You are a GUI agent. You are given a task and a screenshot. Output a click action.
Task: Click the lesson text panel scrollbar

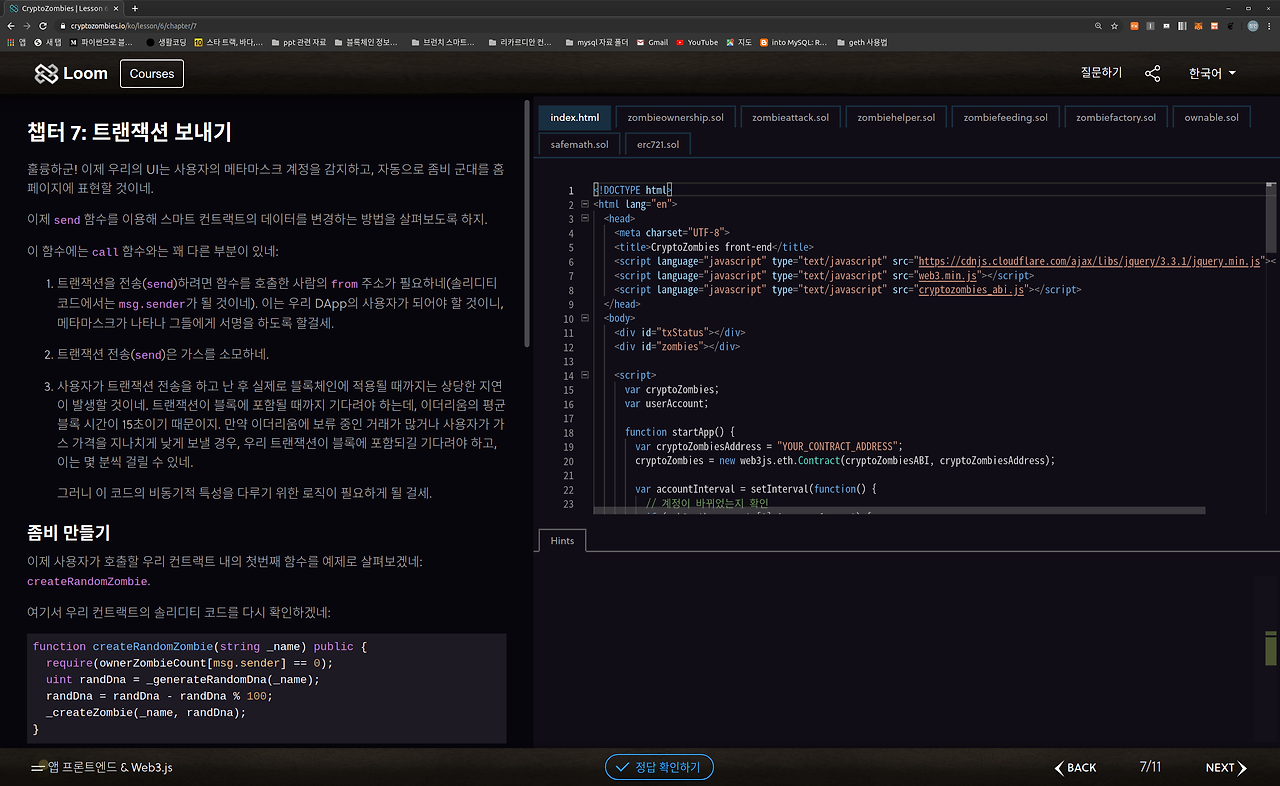[x=527, y=224]
